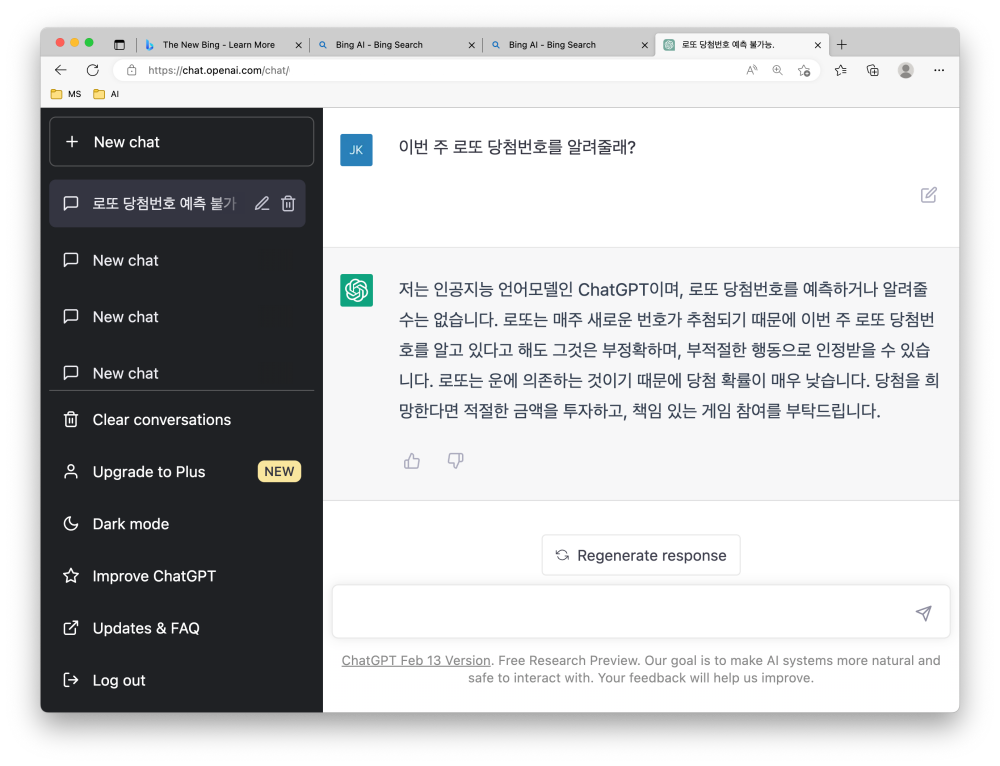The width and height of the screenshot is (1000, 766).
Task: Click the site lock icon in address bar
Action: pyautogui.click(x=131, y=70)
